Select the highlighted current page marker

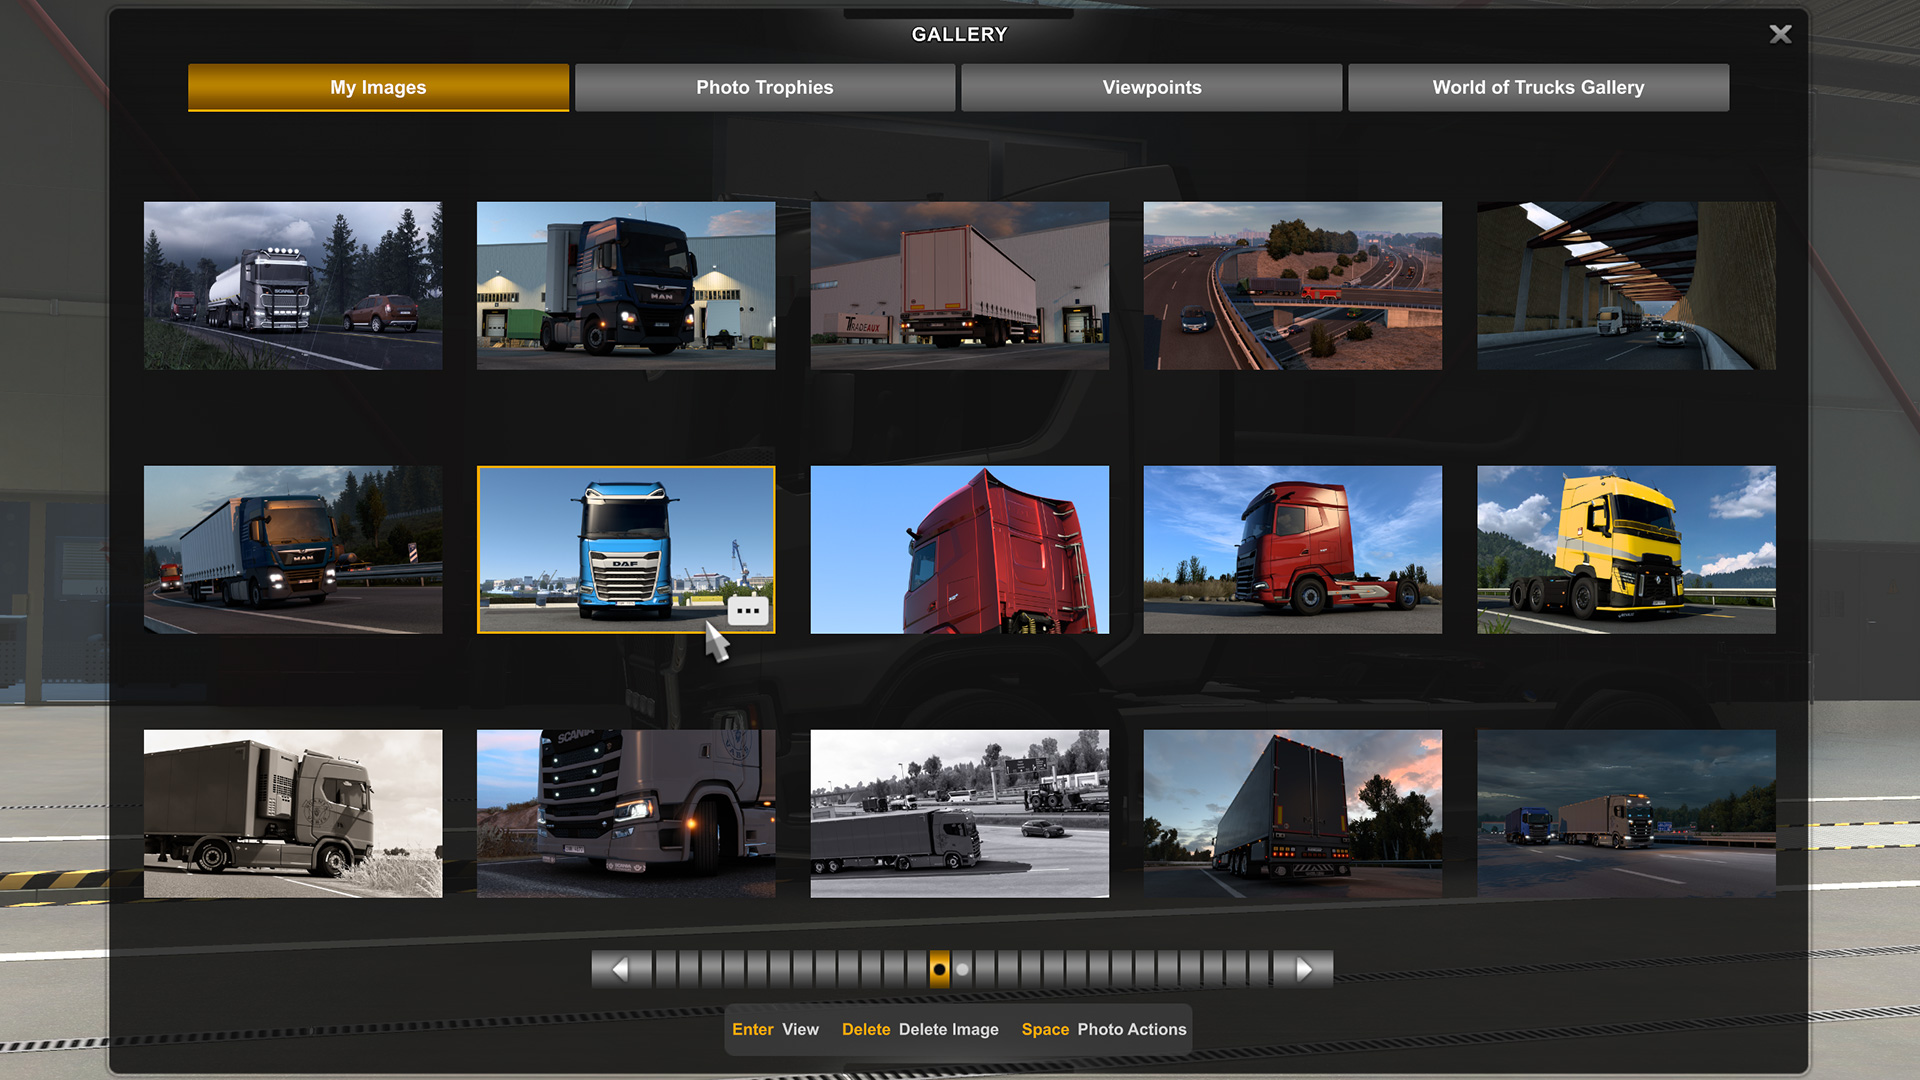[x=939, y=969]
